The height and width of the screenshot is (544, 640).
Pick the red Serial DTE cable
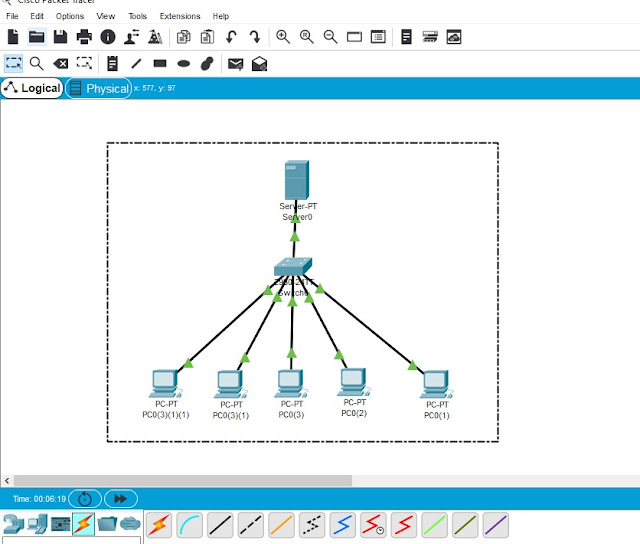coord(404,525)
